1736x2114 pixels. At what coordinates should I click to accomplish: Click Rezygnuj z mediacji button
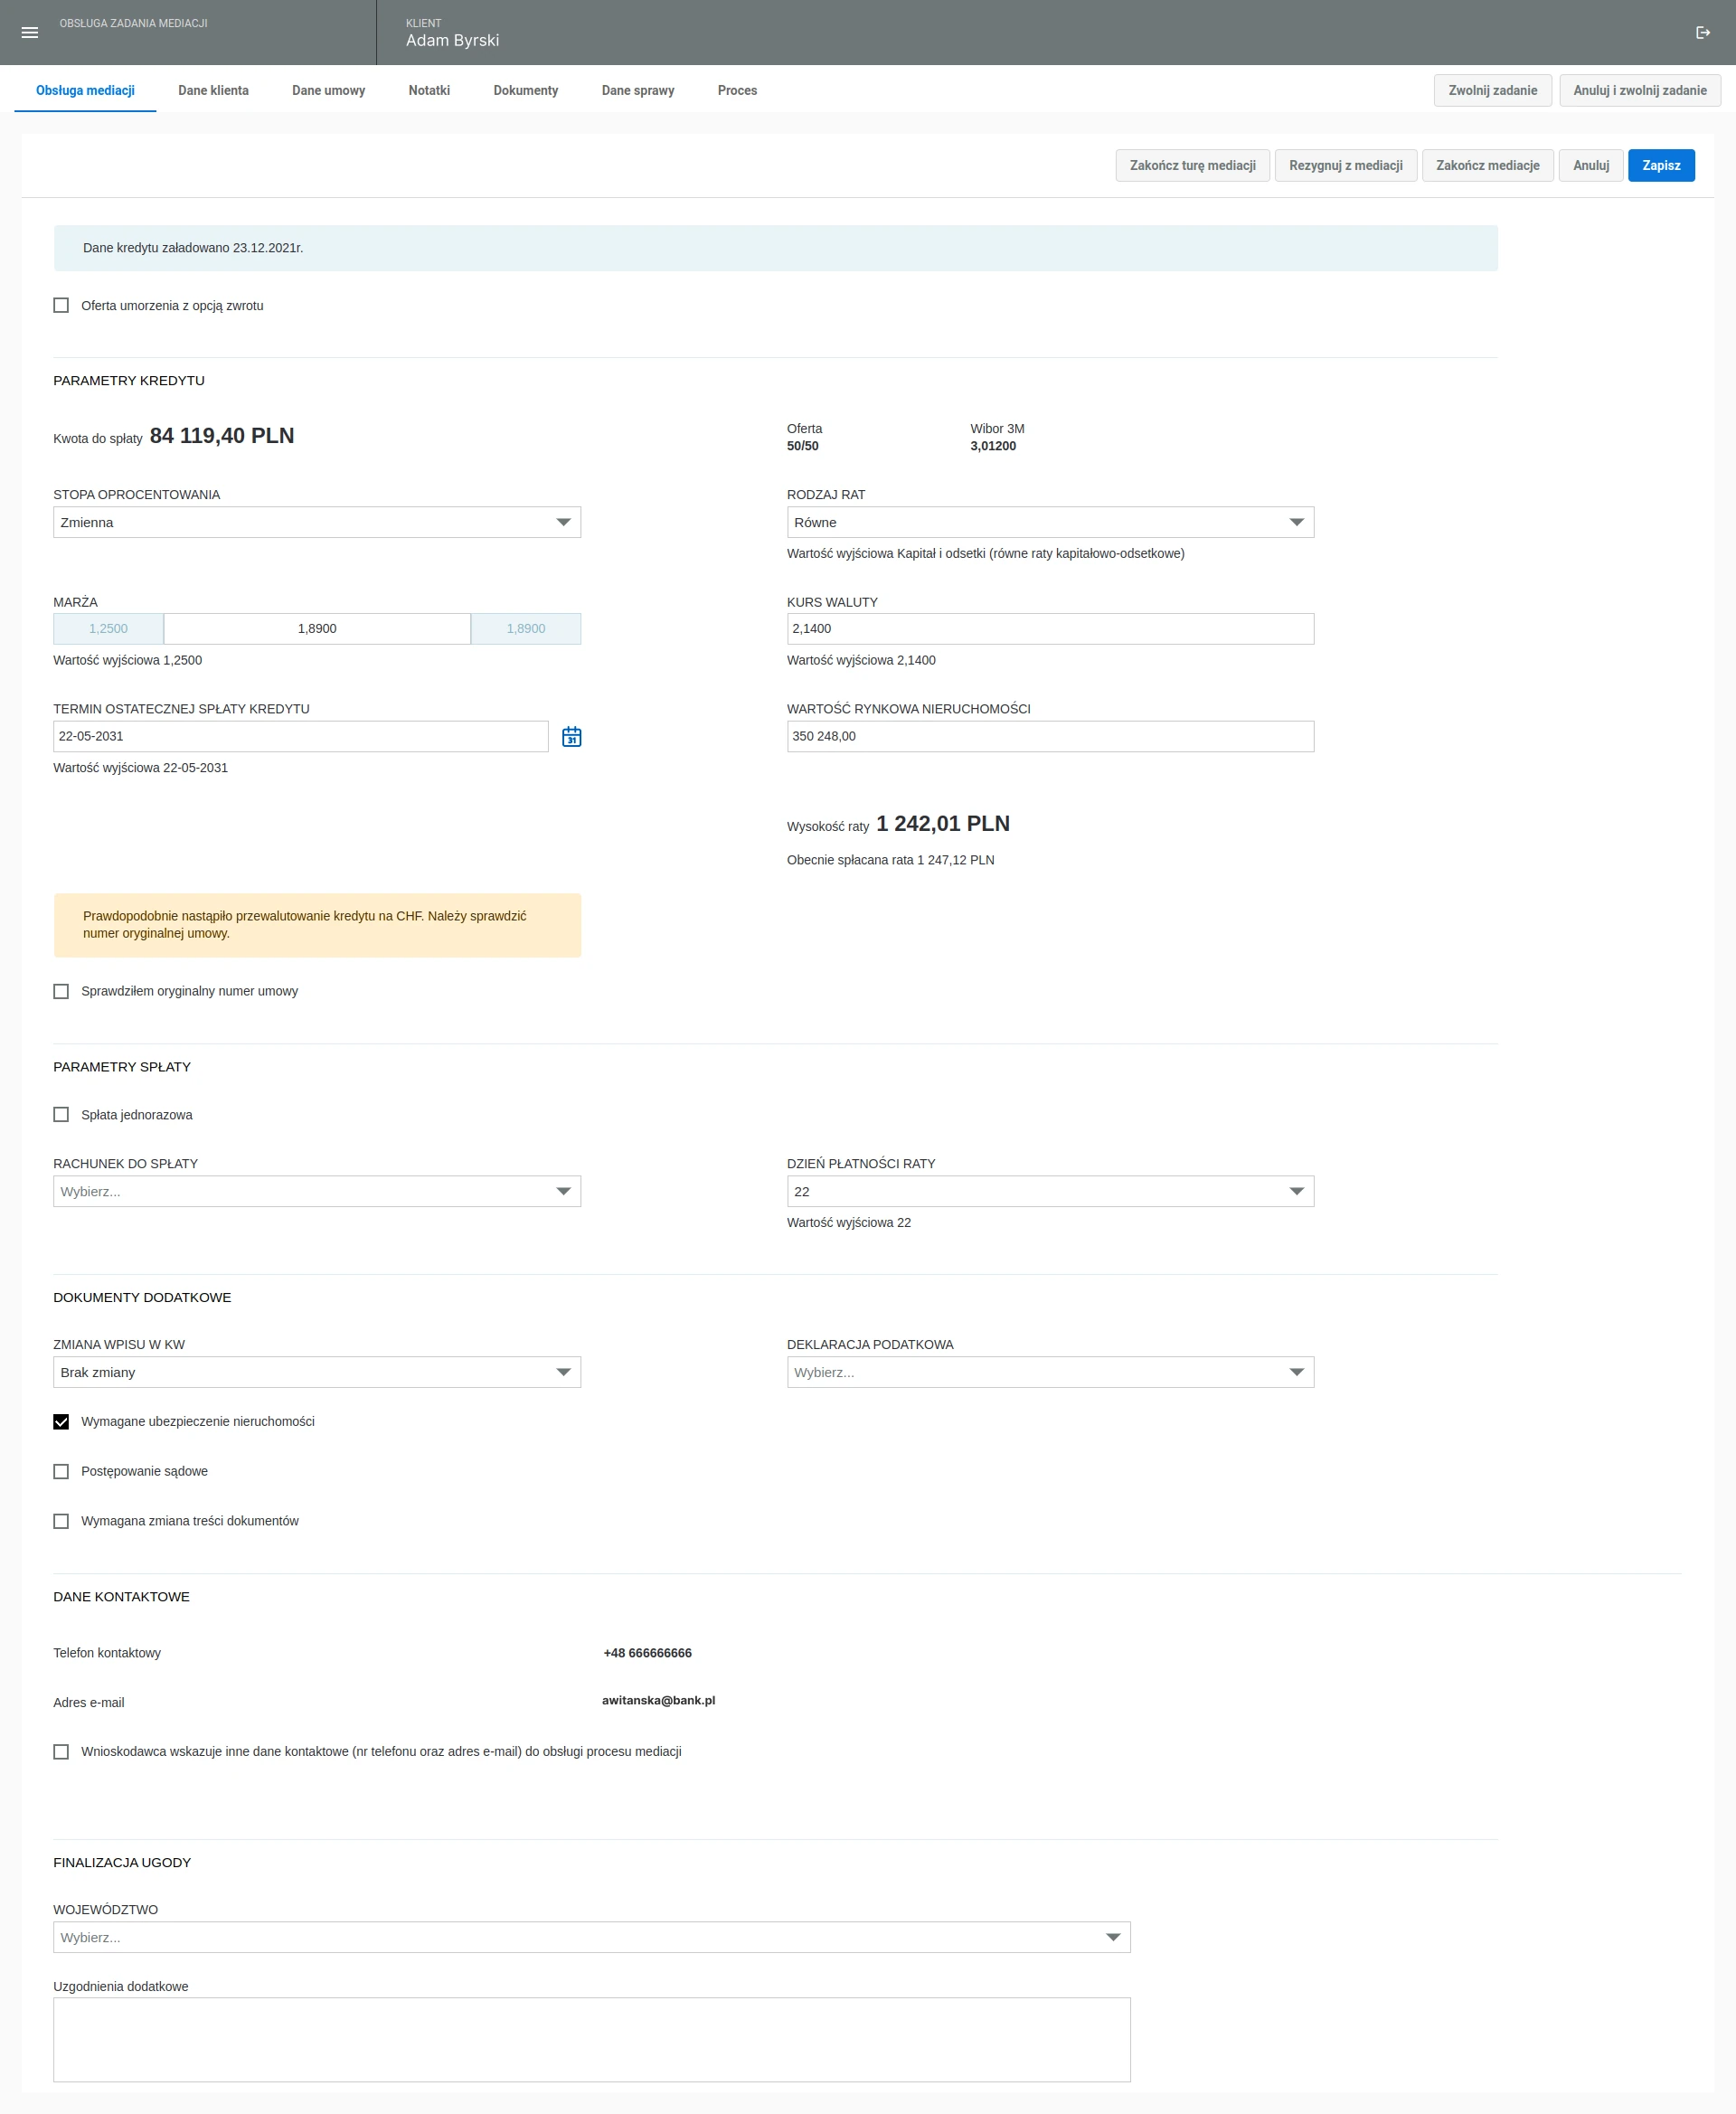pos(1345,166)
